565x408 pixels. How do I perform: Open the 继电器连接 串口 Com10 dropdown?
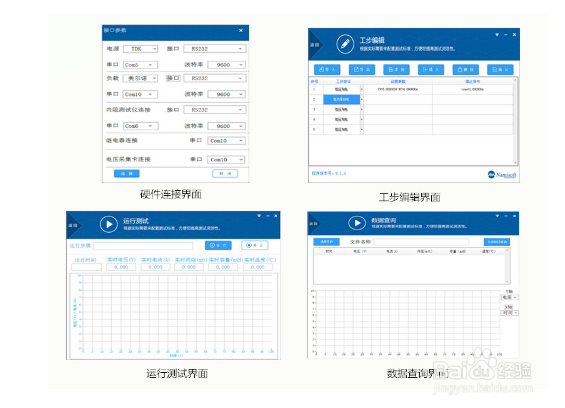(x=226, y=141)
